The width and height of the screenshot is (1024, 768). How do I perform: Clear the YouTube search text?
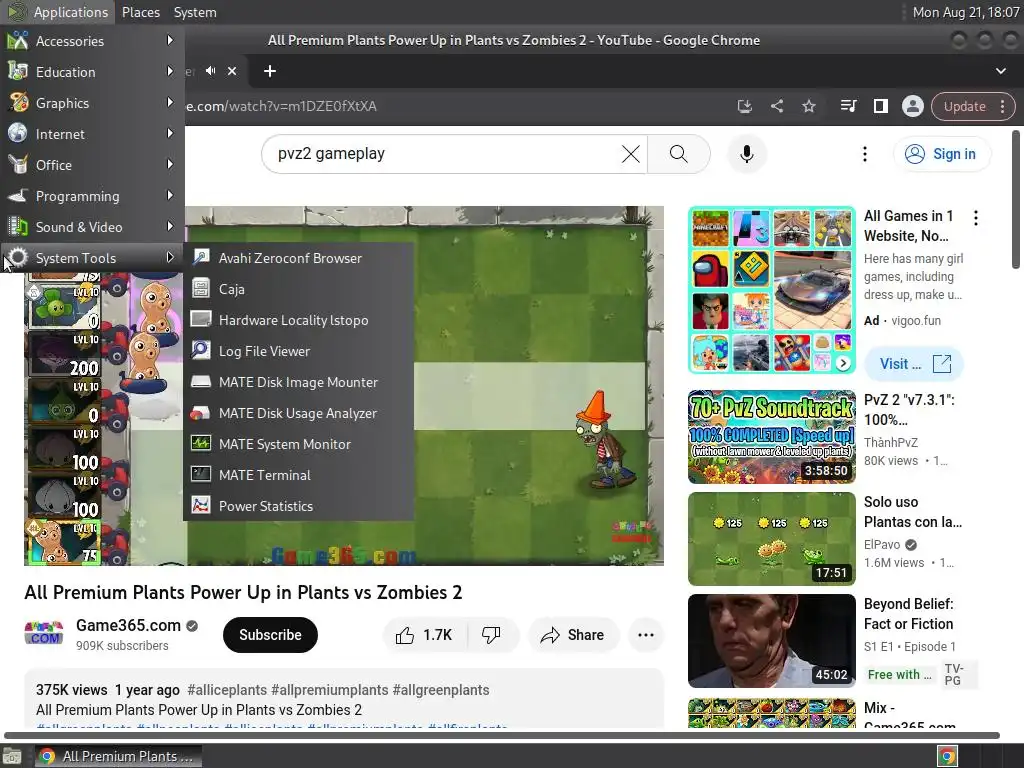630,154
